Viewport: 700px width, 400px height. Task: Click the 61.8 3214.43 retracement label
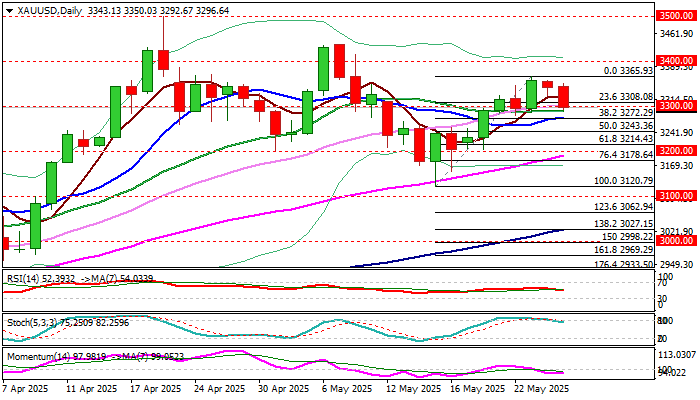point(626,139)
